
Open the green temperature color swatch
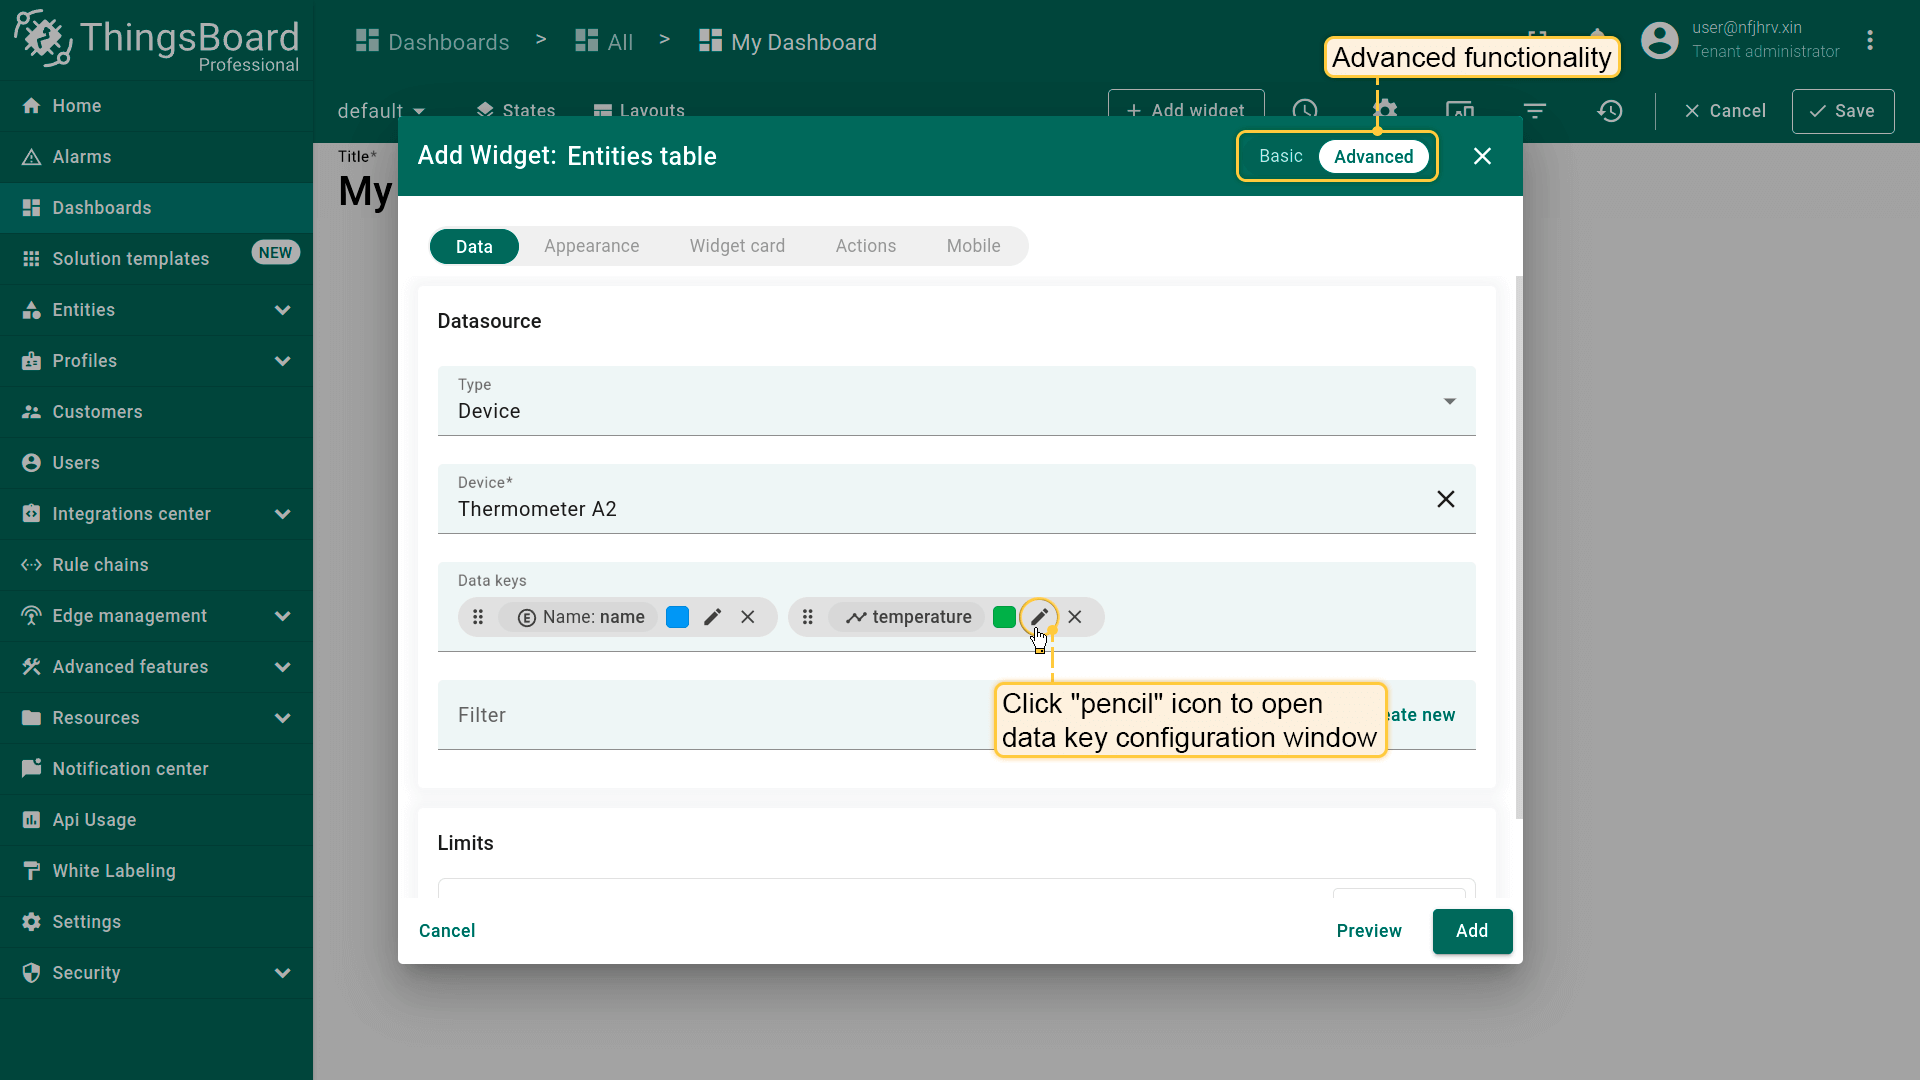coord(1004,617)
